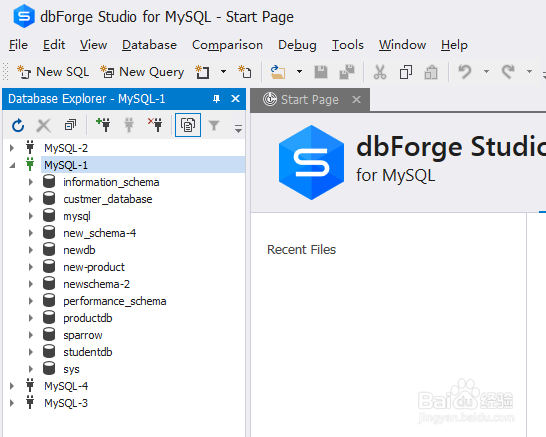
Task: Close the Database Explorer panel
Action: [235, 99]
